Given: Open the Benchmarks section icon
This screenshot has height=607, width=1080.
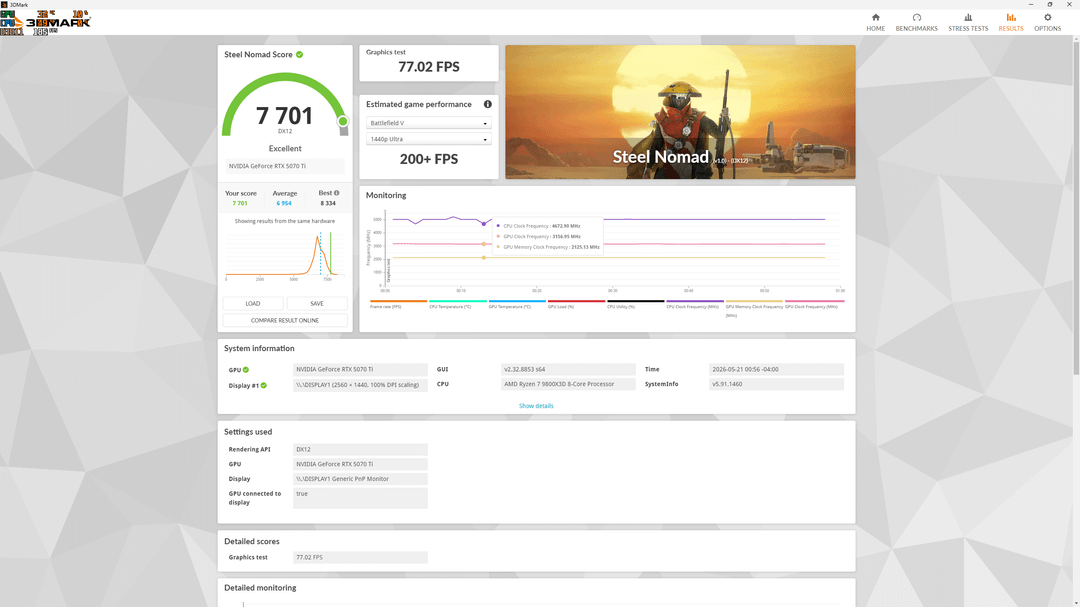Looking at the screenshot, I should (916, 18).
